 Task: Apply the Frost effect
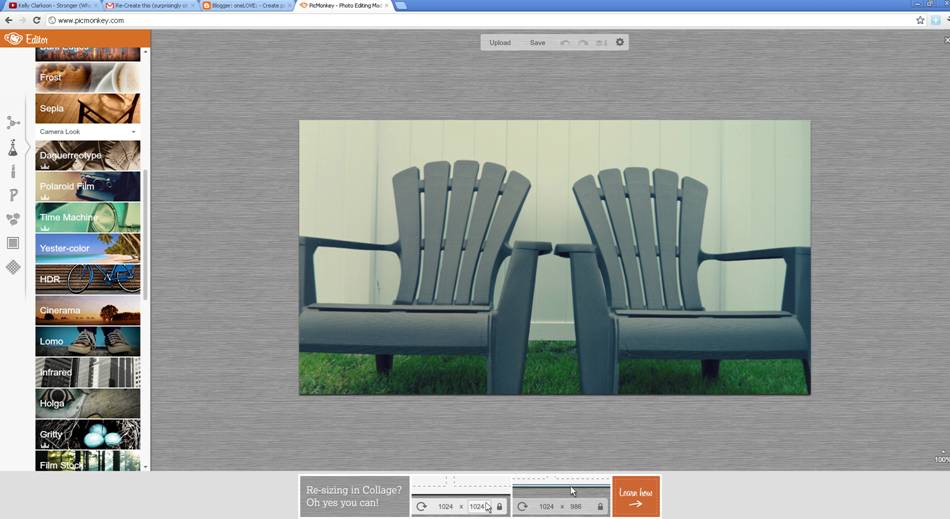click(88, 77)
